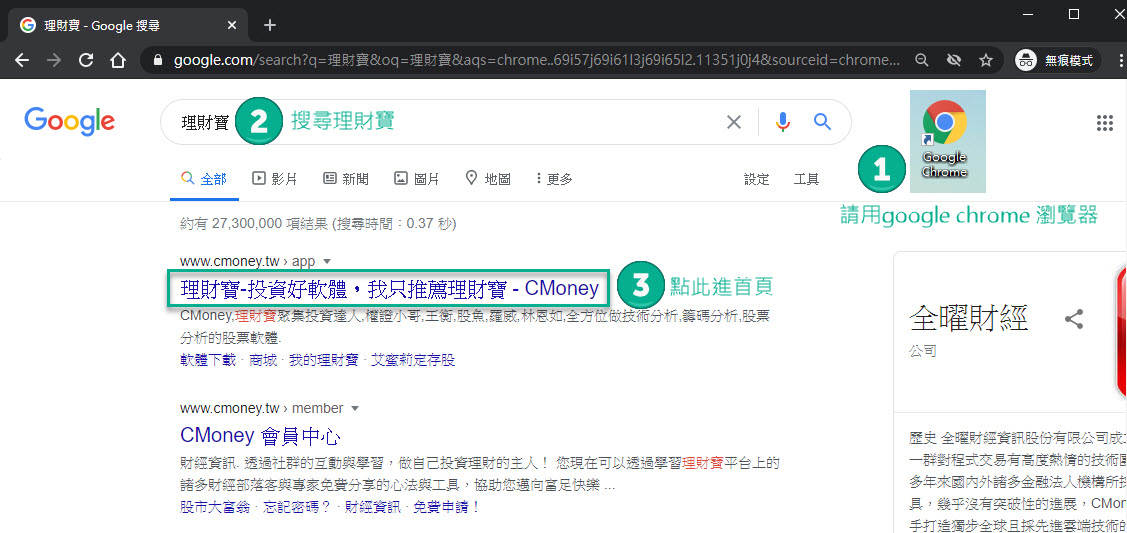This screenshot has height=533, width=1127.
Task: Switch to the 新聞 results tab
Action: 346,179
